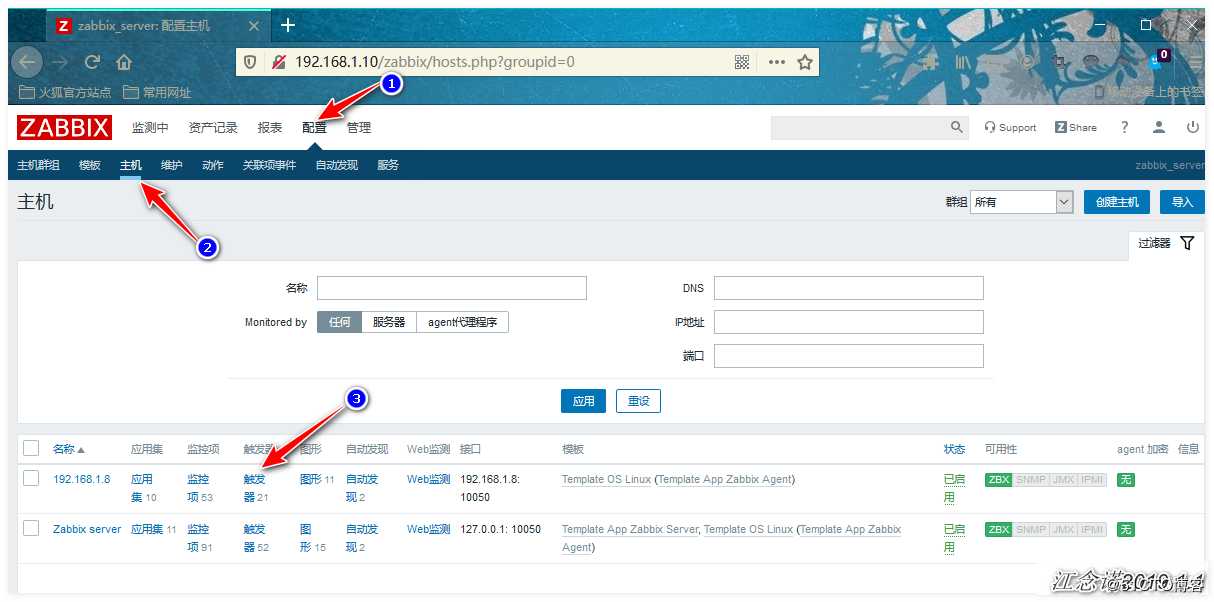Click the ZABBIX logo
The height and width of the screenshot is (602, 1214).
coord(64,128)
